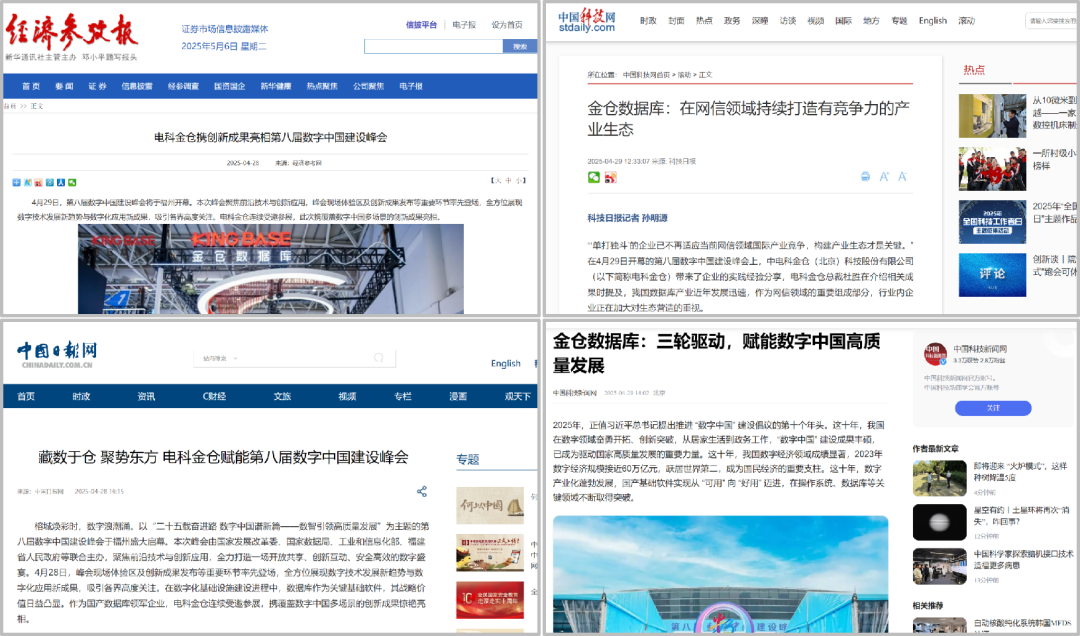The width and height of the screenshot is (1080, 636).
Task: Open 时政 in China Daily navigation bar
Action: 81,396
